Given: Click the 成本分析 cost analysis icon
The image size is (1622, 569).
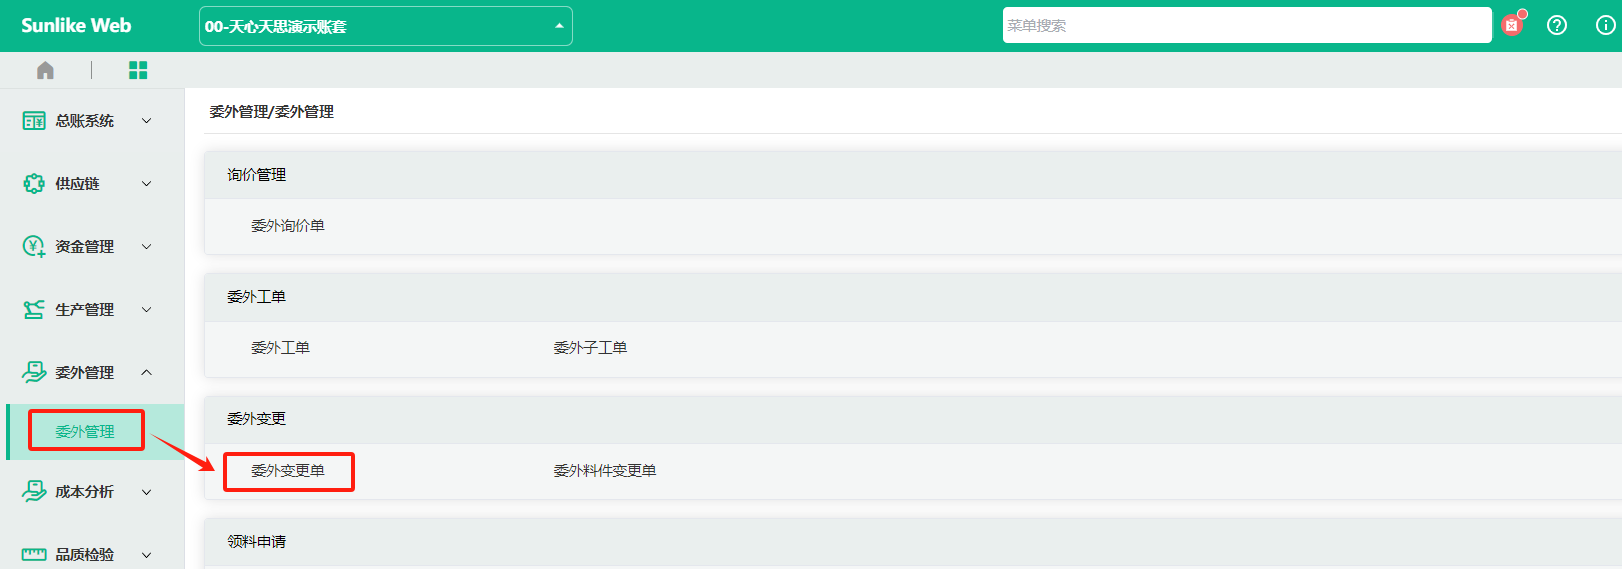Looking at the screenshot, I should tap(34, 491).
